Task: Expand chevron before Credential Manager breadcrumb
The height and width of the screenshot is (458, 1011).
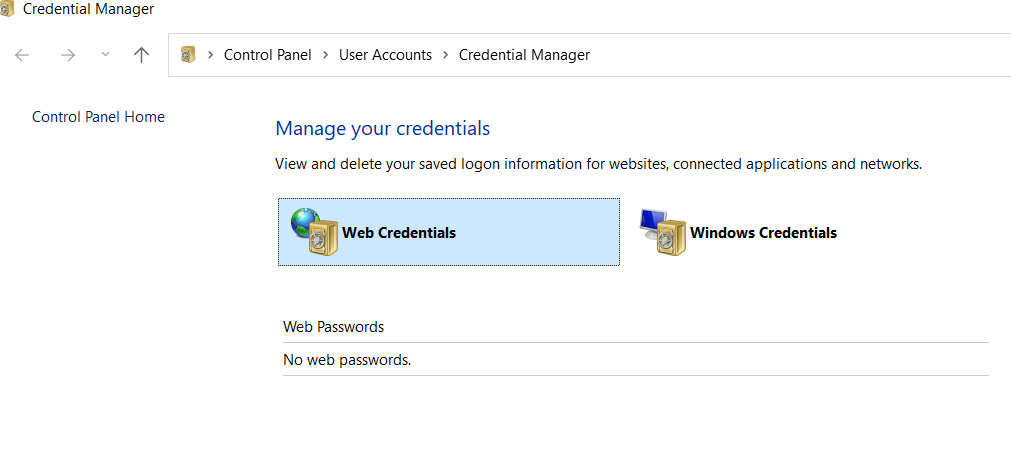Action: click(446, 55)
